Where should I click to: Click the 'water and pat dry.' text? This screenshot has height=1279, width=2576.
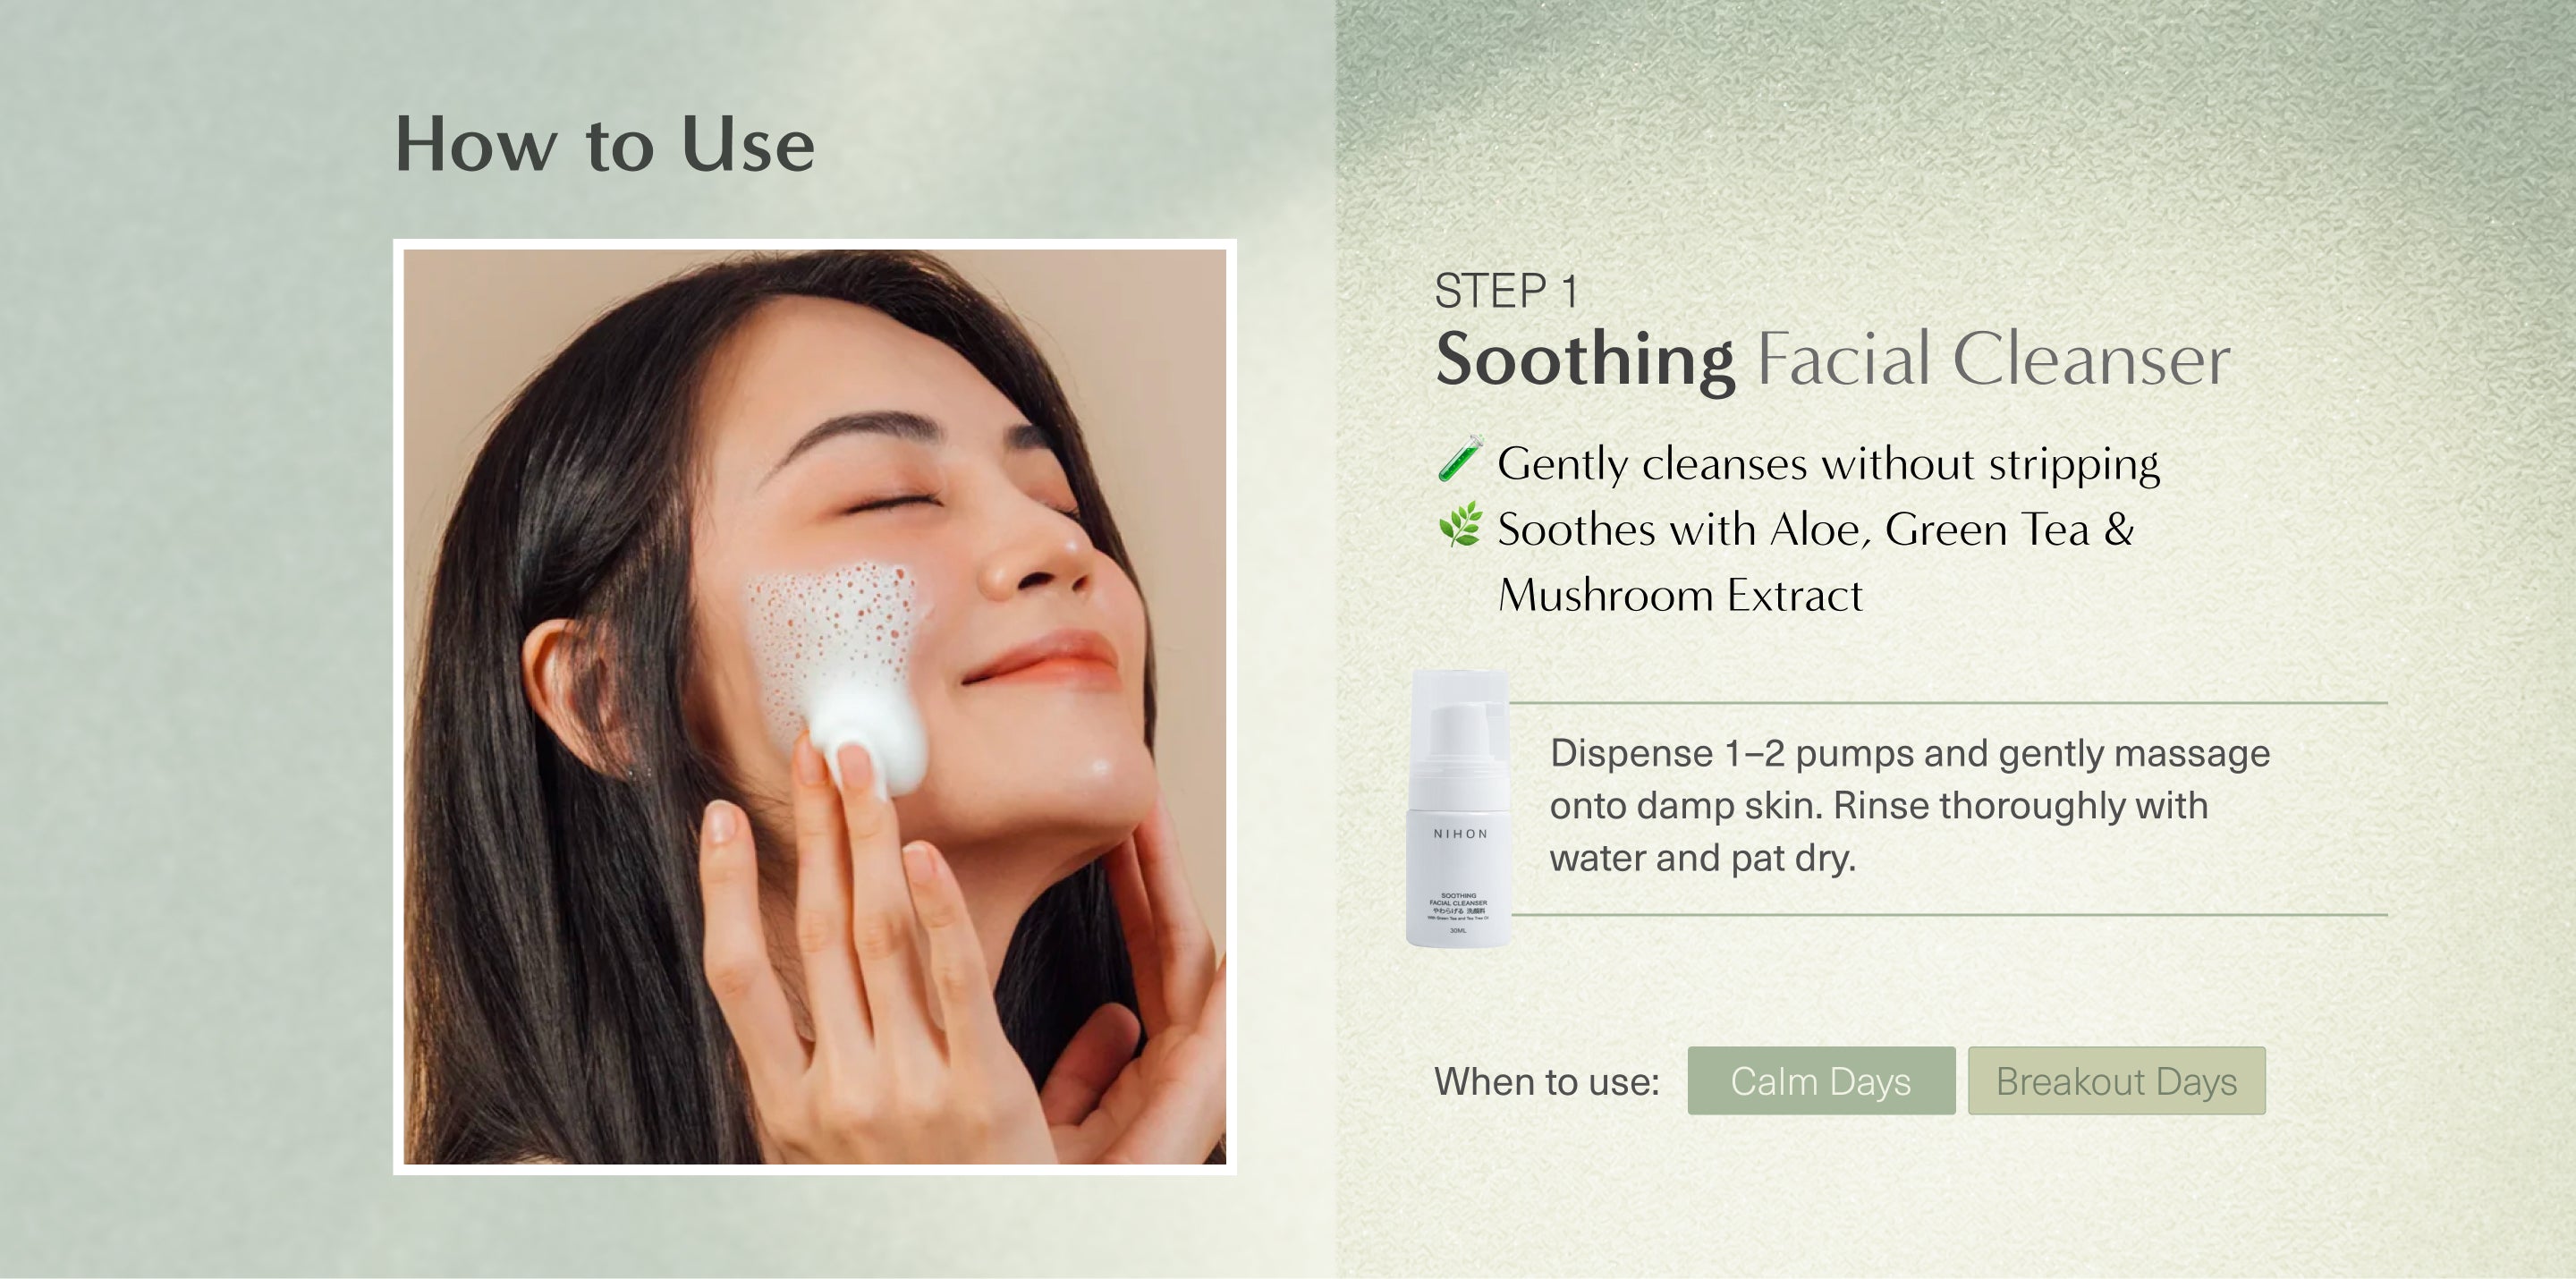(1702, 858)
